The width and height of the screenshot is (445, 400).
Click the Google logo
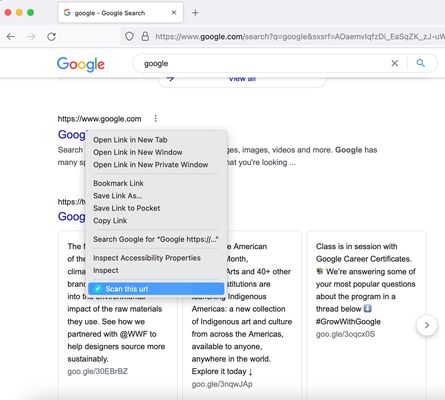pos(81,64)
